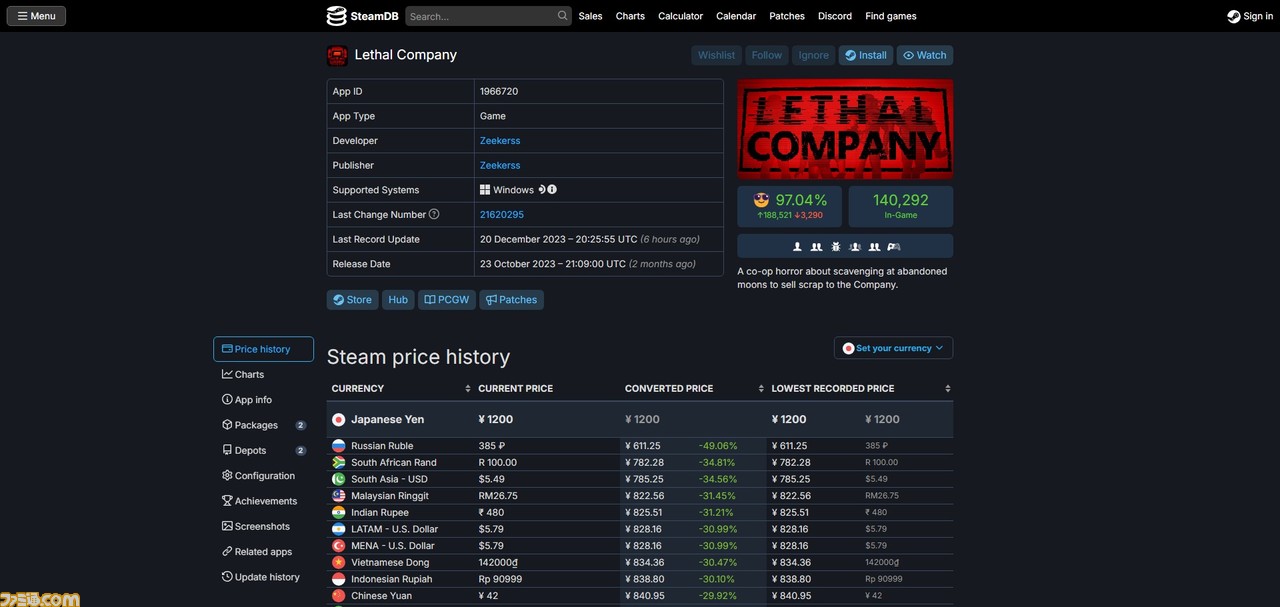Screen dimensions: 1280x607
Task: Click the Windows supported system icon
Action: pos(485,190)
